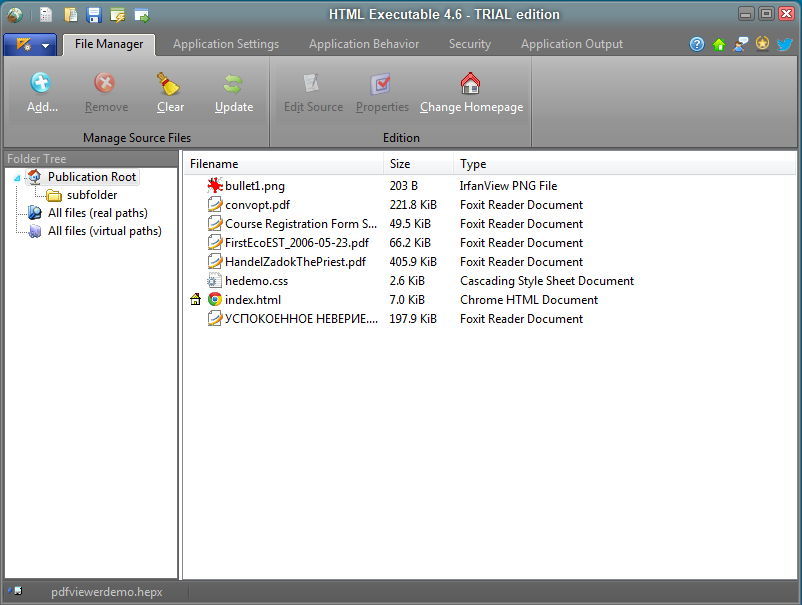The height and width of the screenshot is (605, 802).
Task: Clear source files with the broom icon
Action: pos(169,83)
